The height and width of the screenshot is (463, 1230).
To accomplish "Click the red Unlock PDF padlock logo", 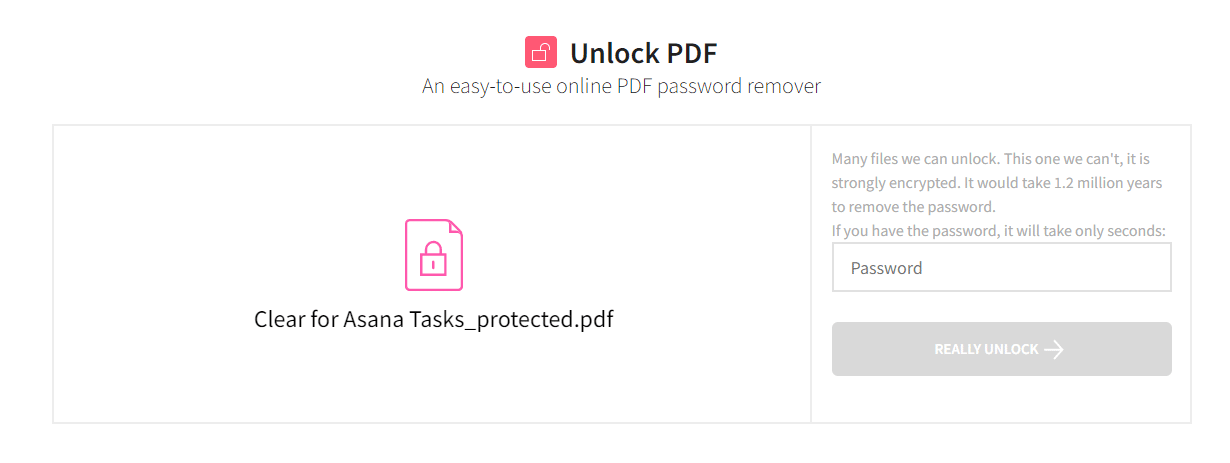I will pyautogui.click(x=541, y=52).
